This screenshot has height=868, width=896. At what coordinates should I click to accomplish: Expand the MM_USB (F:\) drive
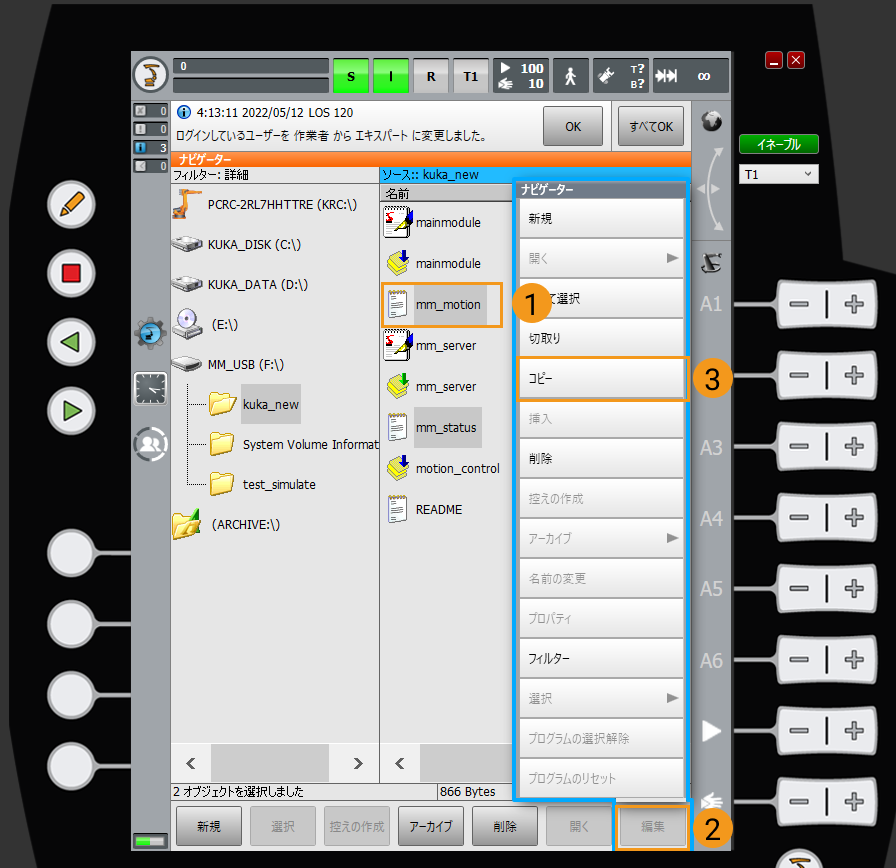(228, 365)
